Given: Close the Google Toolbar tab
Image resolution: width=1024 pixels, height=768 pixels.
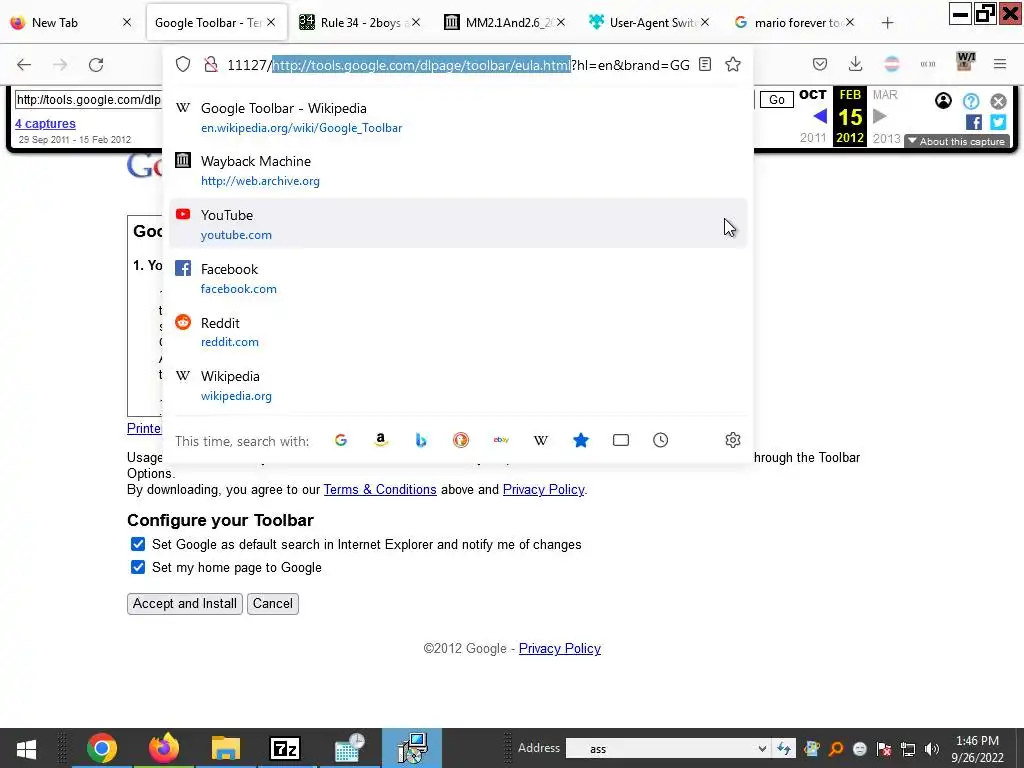Looking at the screenshot, I should [271, 23].
